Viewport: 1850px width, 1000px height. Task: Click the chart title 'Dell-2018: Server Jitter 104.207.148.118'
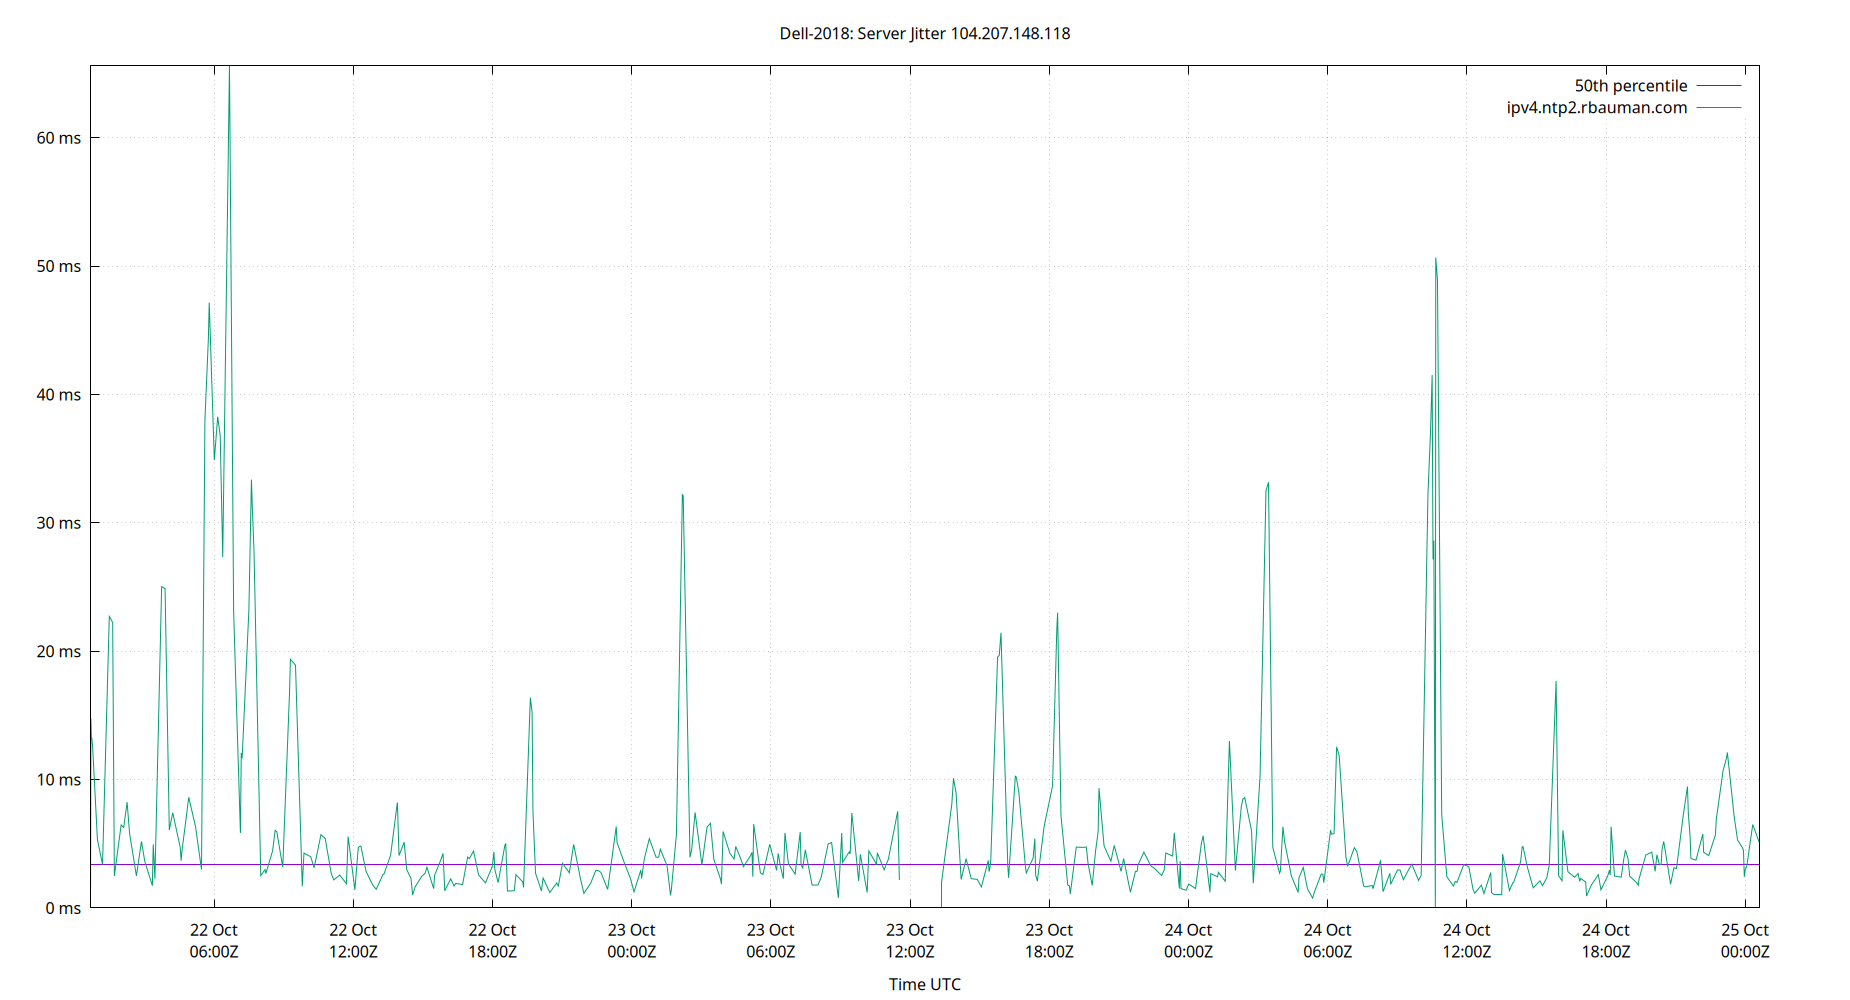[x=925, y=33]
